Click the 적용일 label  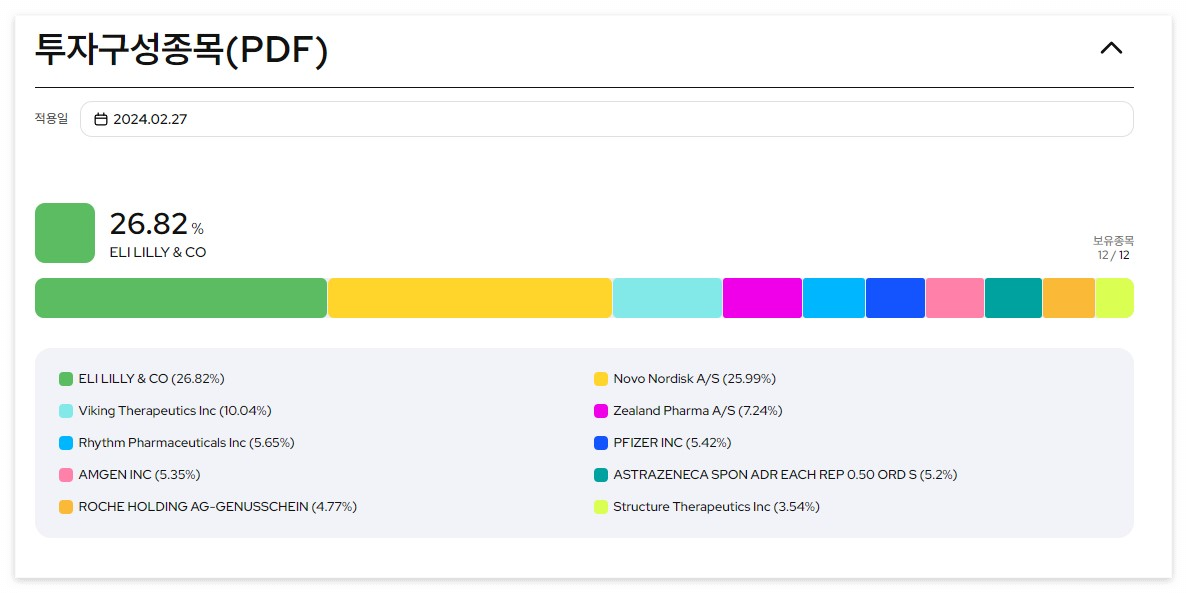[x=51, y=119]
